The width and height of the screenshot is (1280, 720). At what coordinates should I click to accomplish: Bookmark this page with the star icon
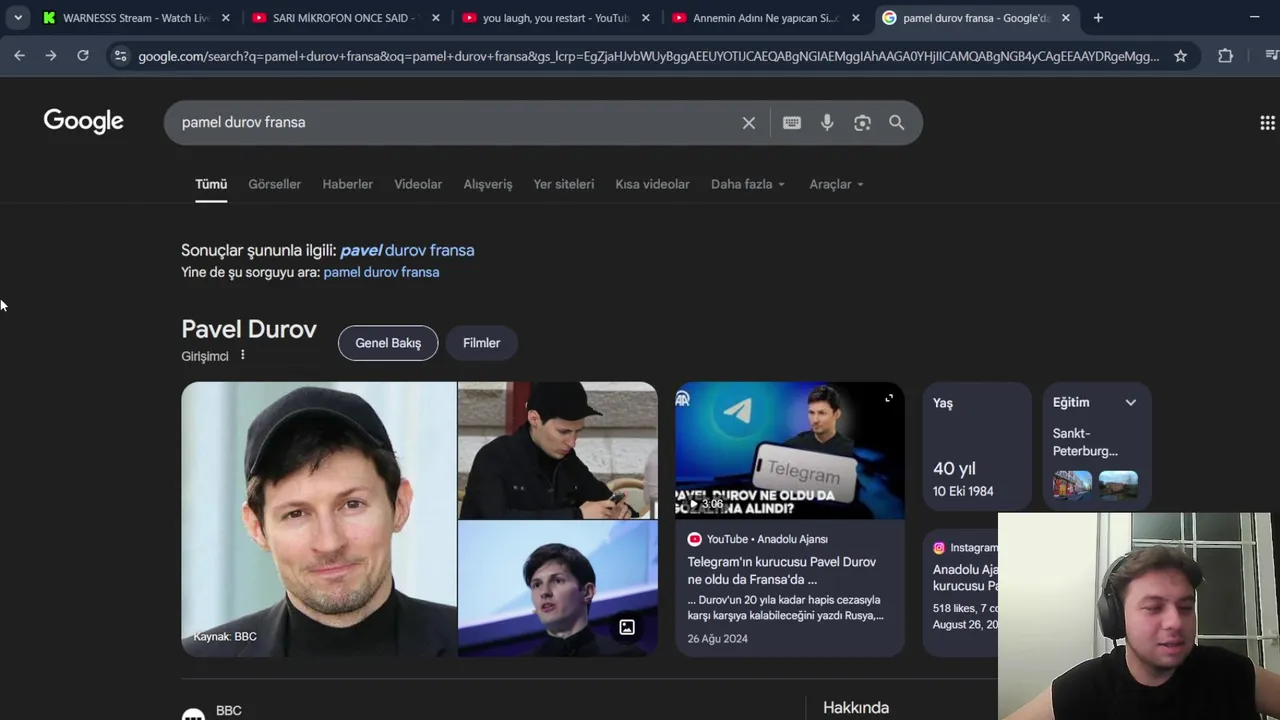[1180, 56]
